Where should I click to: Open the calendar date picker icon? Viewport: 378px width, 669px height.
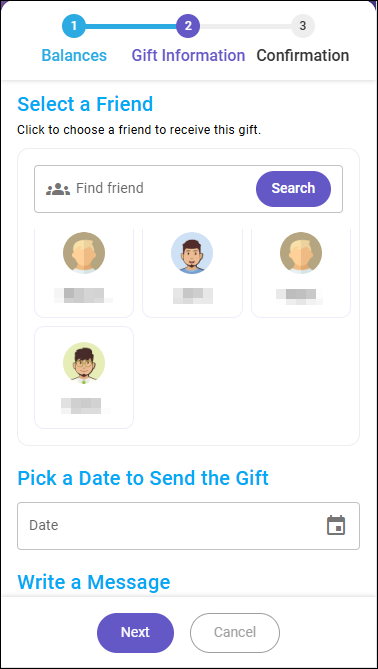pos(336,525)
